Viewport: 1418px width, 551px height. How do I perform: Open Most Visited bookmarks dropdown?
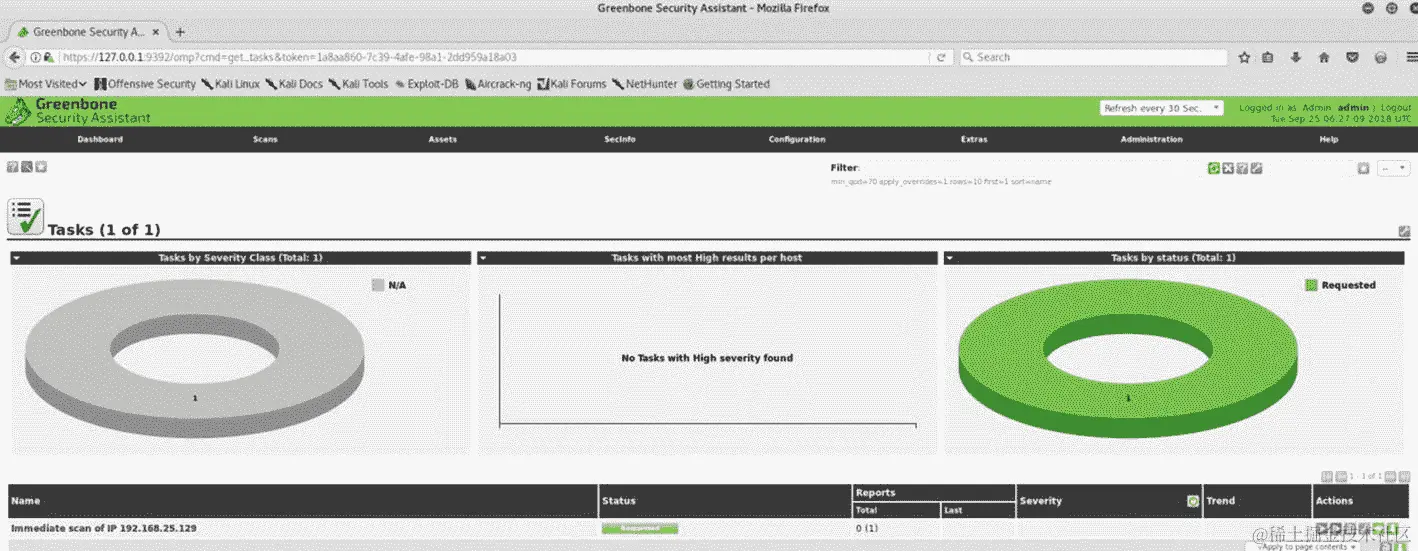(x=47, y=84)
